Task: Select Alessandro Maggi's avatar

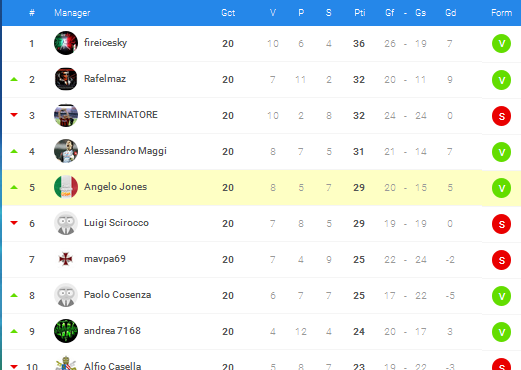Action: pos(66,151)
